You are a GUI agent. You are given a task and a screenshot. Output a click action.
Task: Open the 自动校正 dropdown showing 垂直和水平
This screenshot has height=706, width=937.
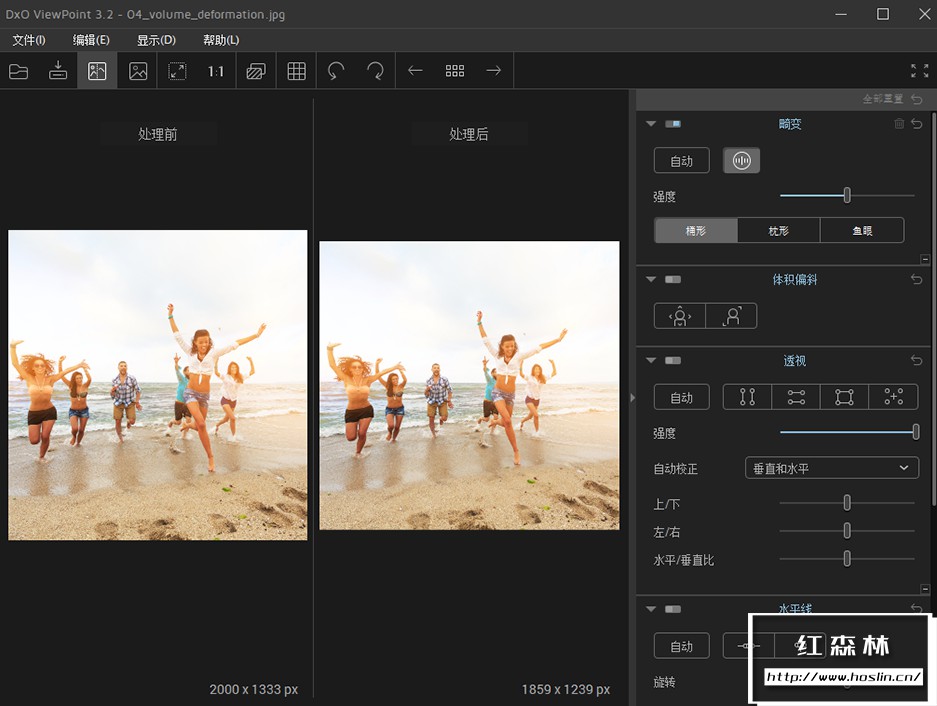point(831,467)
